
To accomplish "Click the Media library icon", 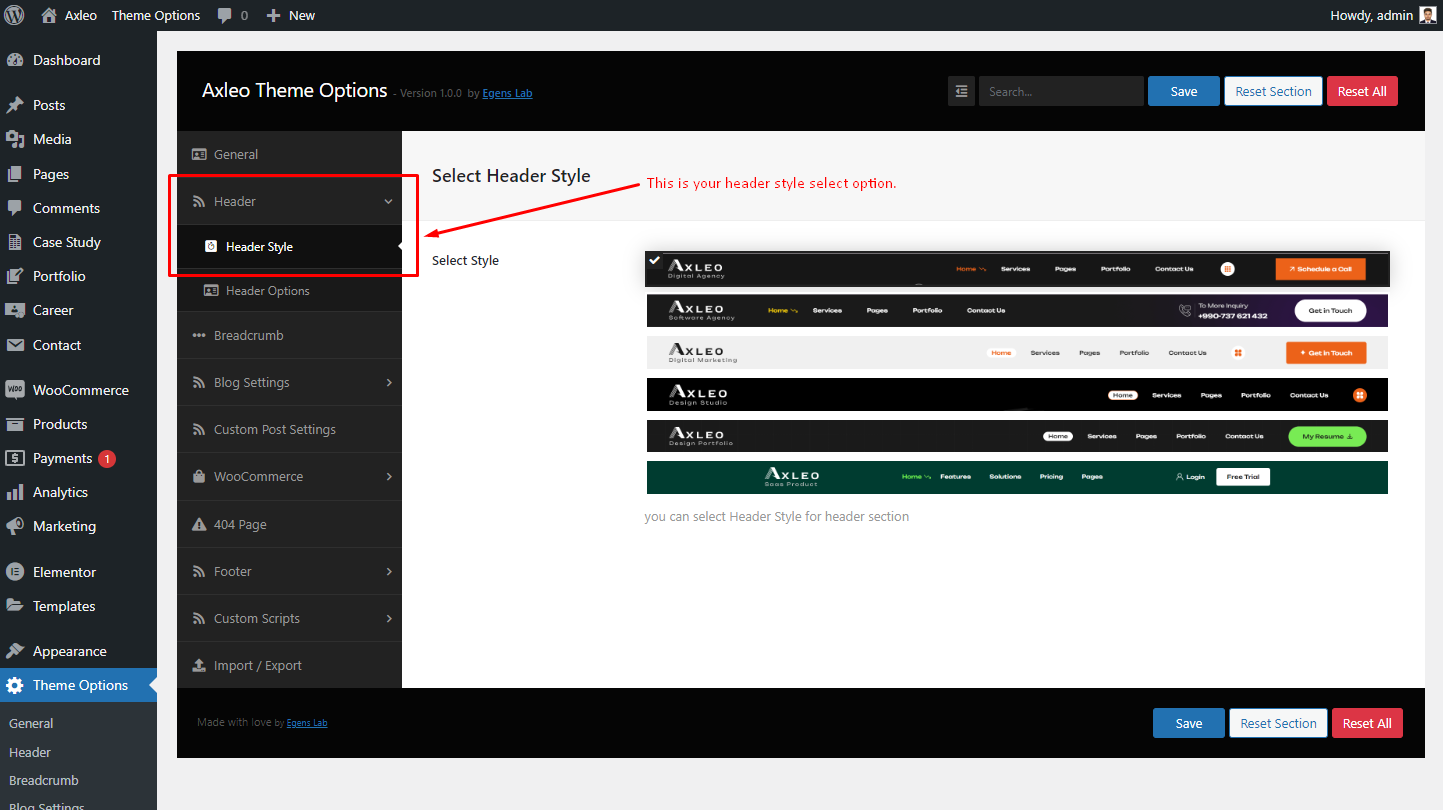I will coord(15,139).
